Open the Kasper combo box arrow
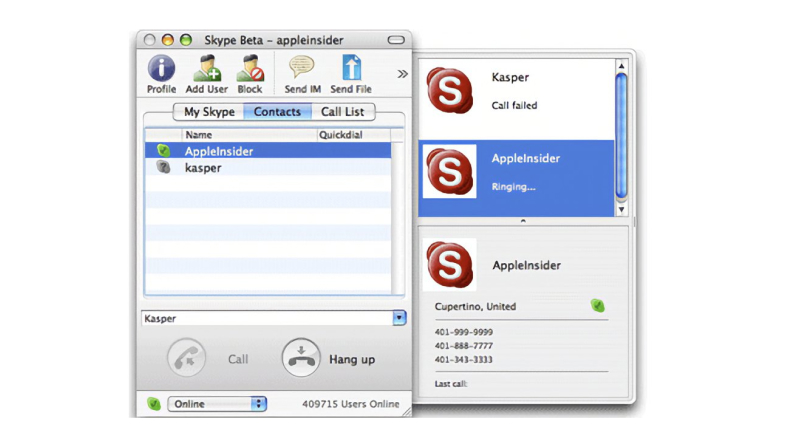 pyautogui.click(x=399, y=318)
